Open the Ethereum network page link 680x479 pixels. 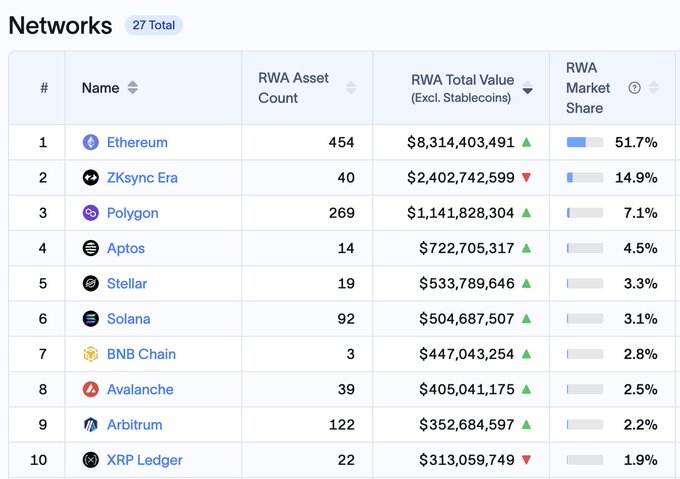click(137, 142)
